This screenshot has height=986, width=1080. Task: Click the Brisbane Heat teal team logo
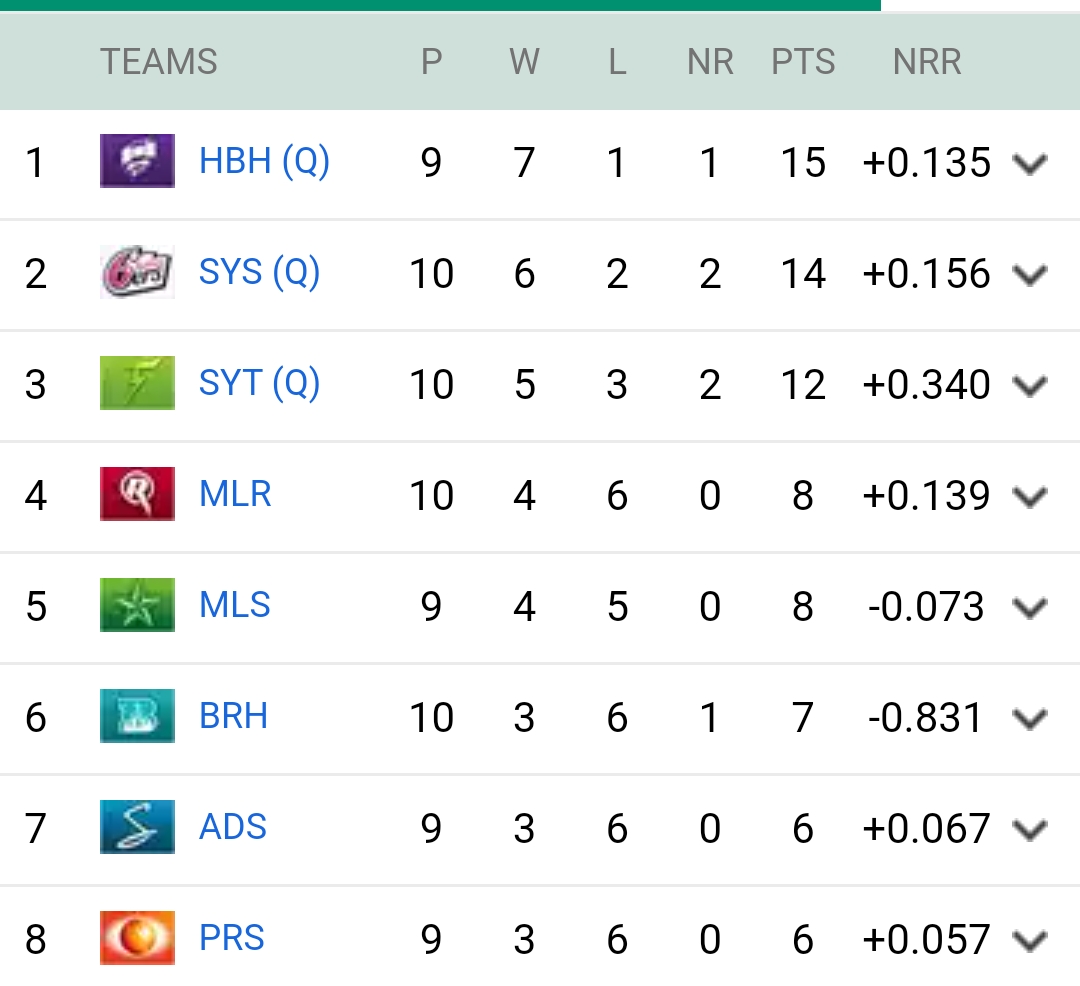click(x=137, y=716)
